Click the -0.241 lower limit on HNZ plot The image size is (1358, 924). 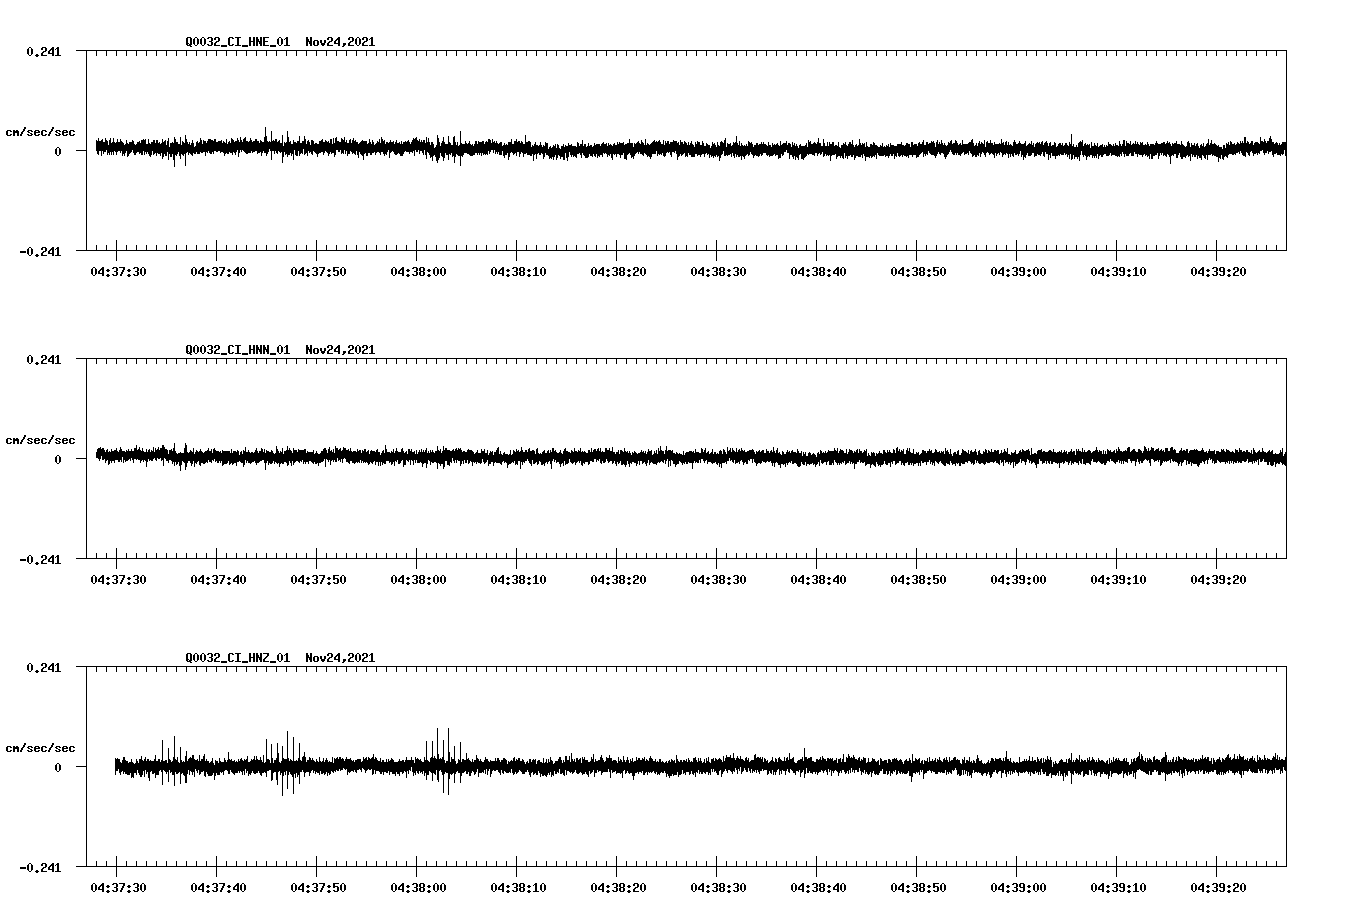click(x=40, y=867)
